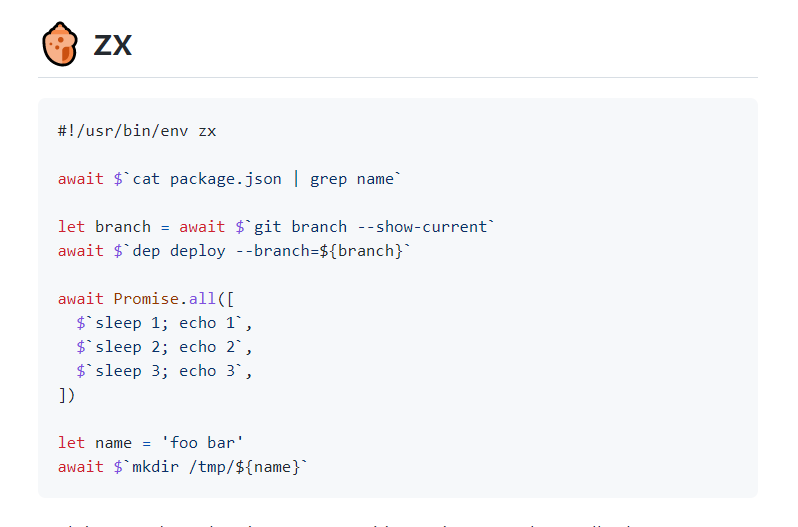Click the 'foo bar' string literal

[x=207, y=442]
